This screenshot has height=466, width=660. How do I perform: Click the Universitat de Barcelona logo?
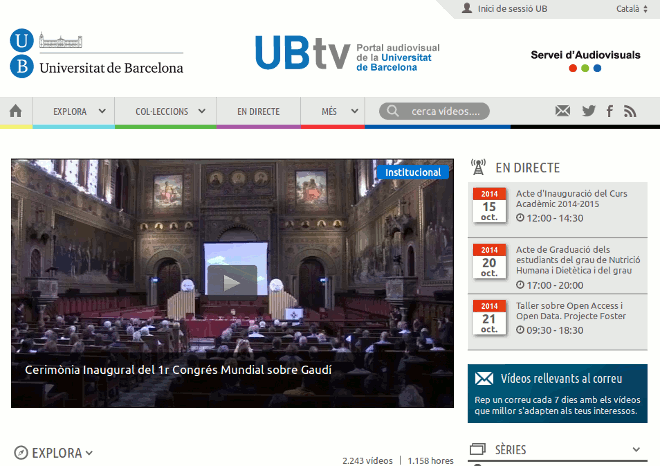coord(96,53)
